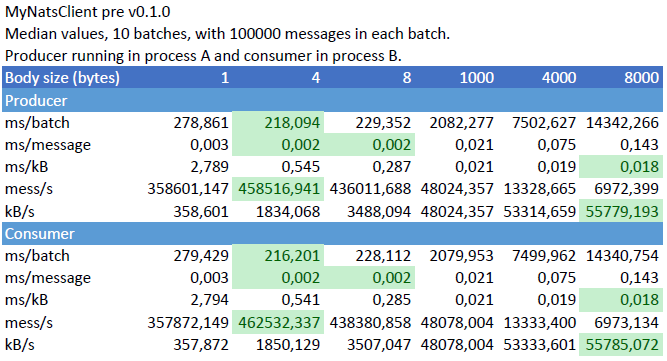Select Producer kB/s cell 358,601
The height and width of the screenshot is (361, 667).
(x=201, y=211)
